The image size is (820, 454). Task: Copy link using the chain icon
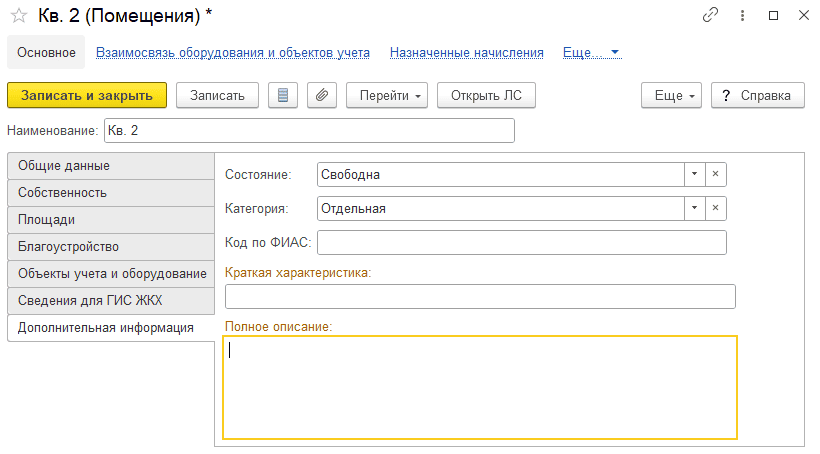click(x=710, y=15)
